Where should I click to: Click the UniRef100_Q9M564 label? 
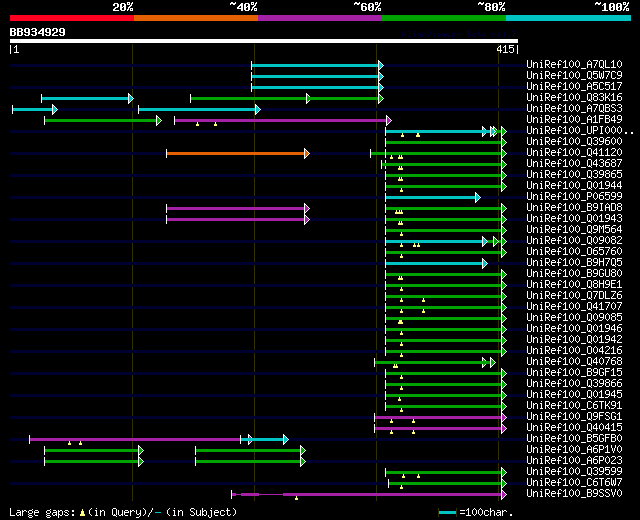coord(574,229)
